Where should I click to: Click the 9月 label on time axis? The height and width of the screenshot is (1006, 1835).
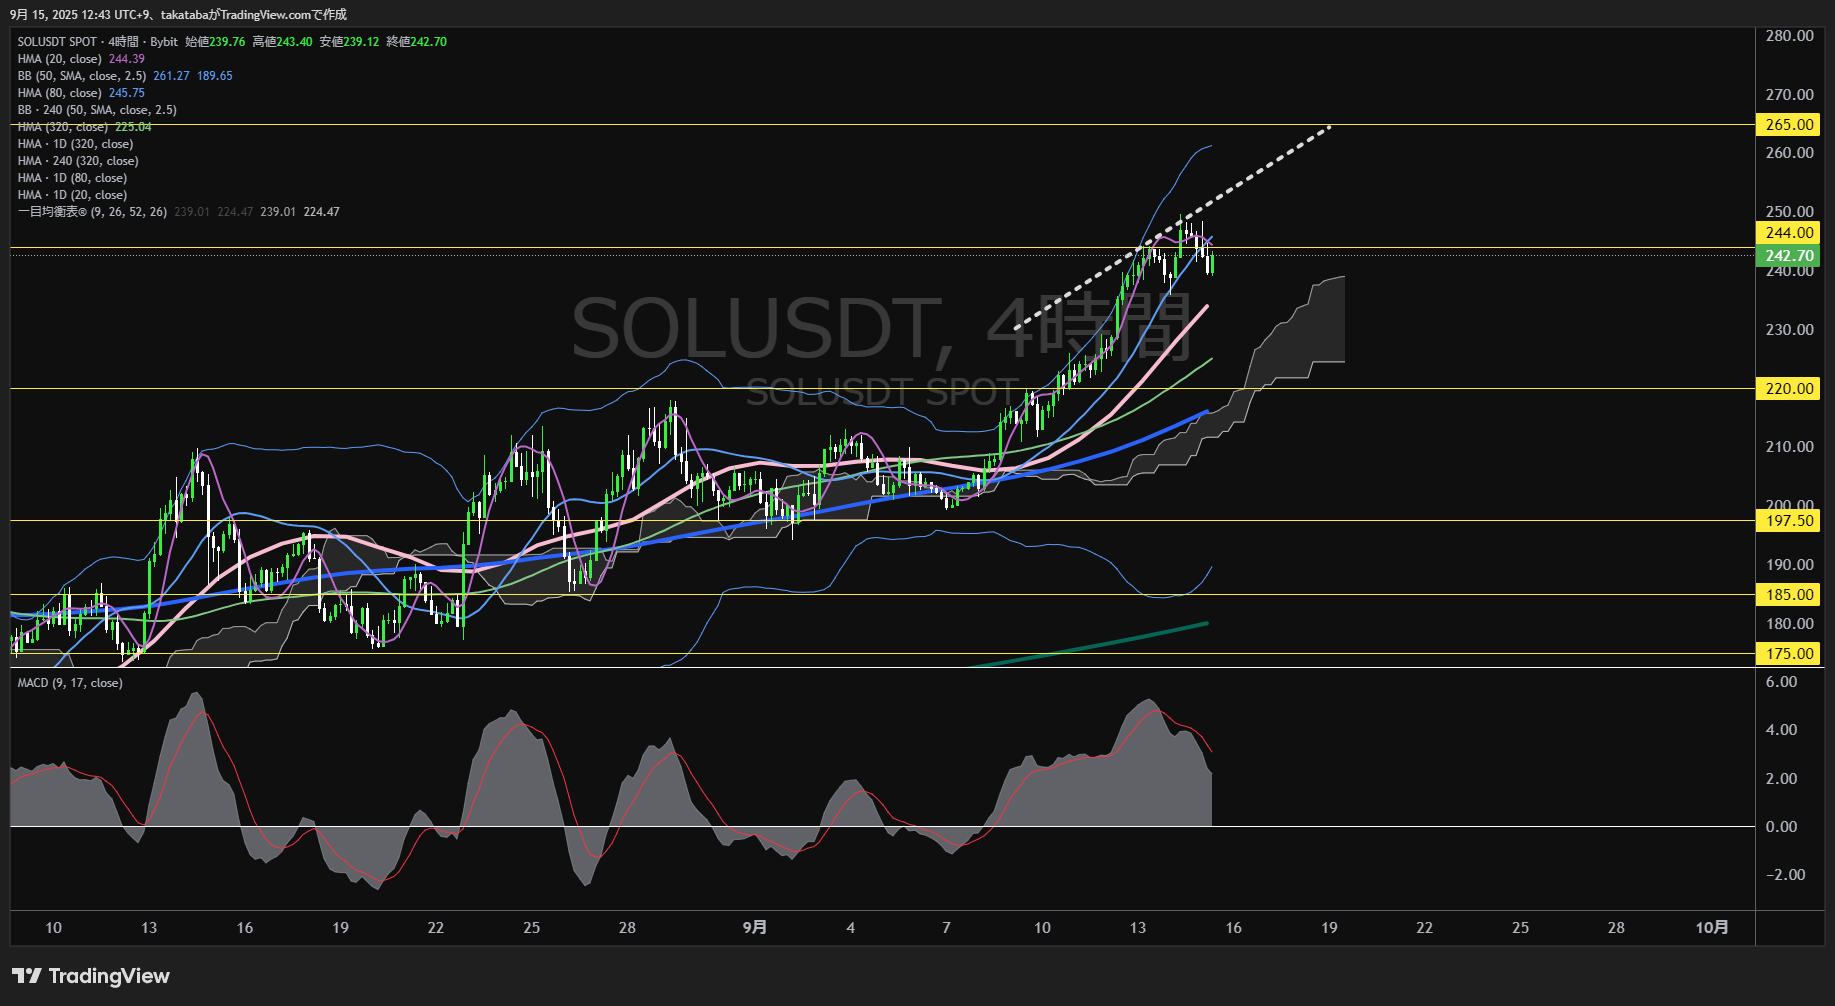point(755,928)
